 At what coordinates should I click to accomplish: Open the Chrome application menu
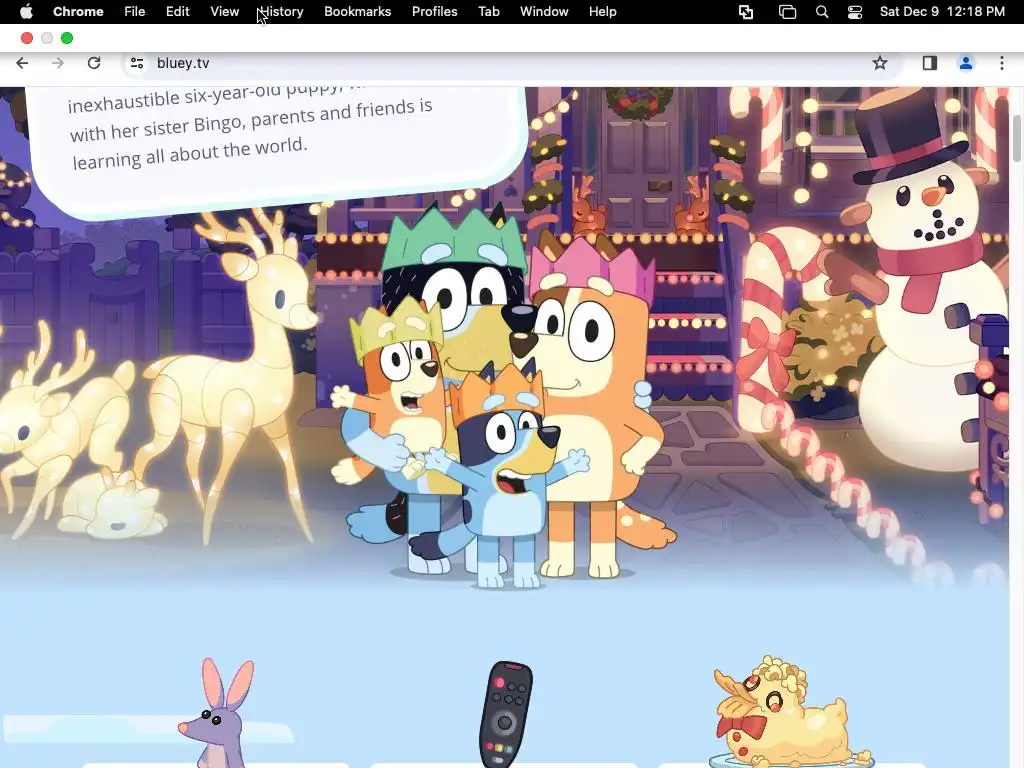[78, 12]
